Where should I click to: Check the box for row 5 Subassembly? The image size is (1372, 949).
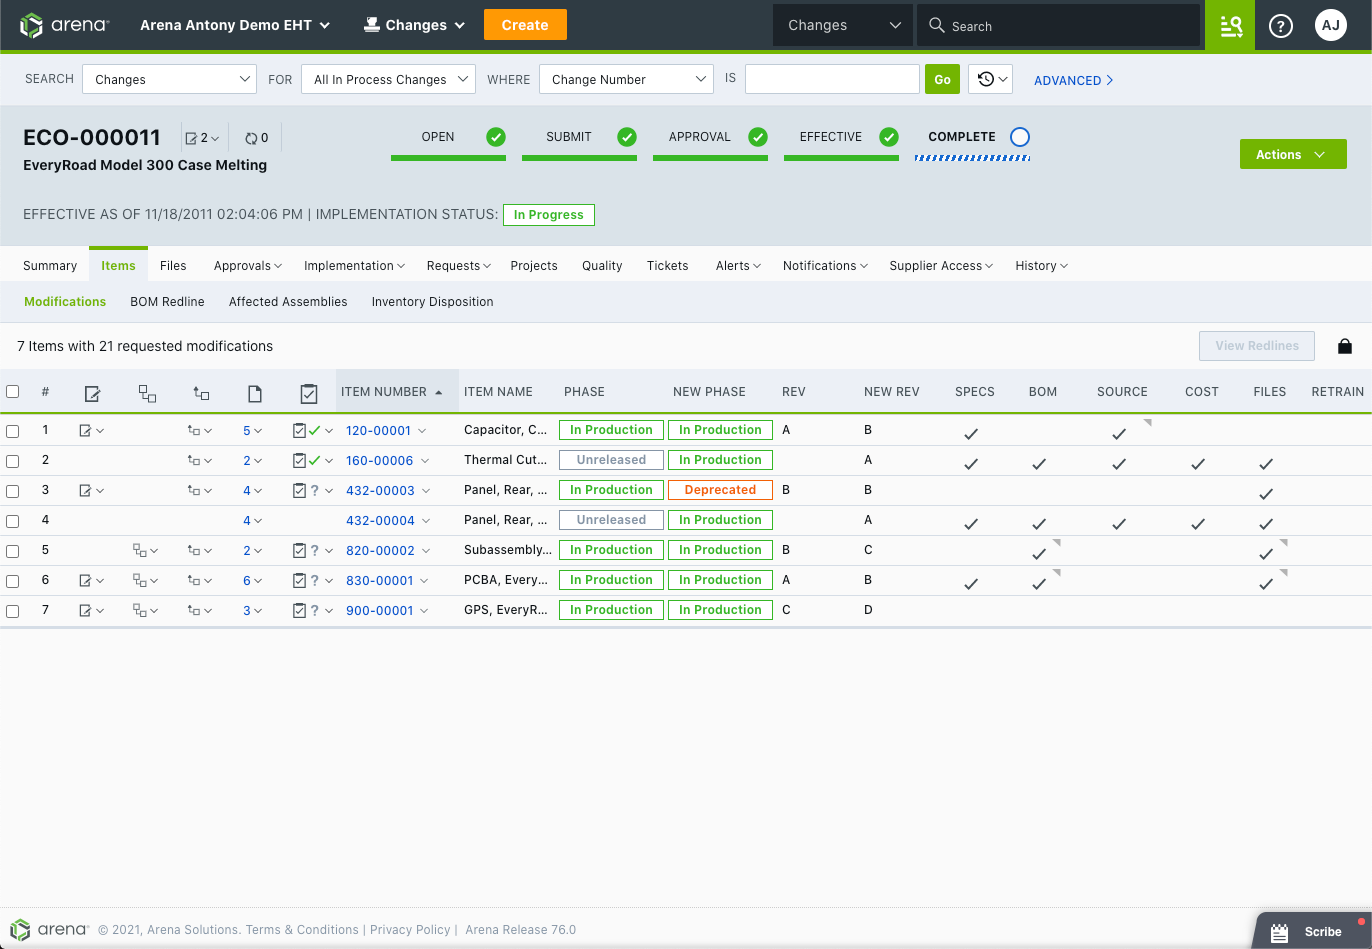pyautogui.click(x=13, y=551)
